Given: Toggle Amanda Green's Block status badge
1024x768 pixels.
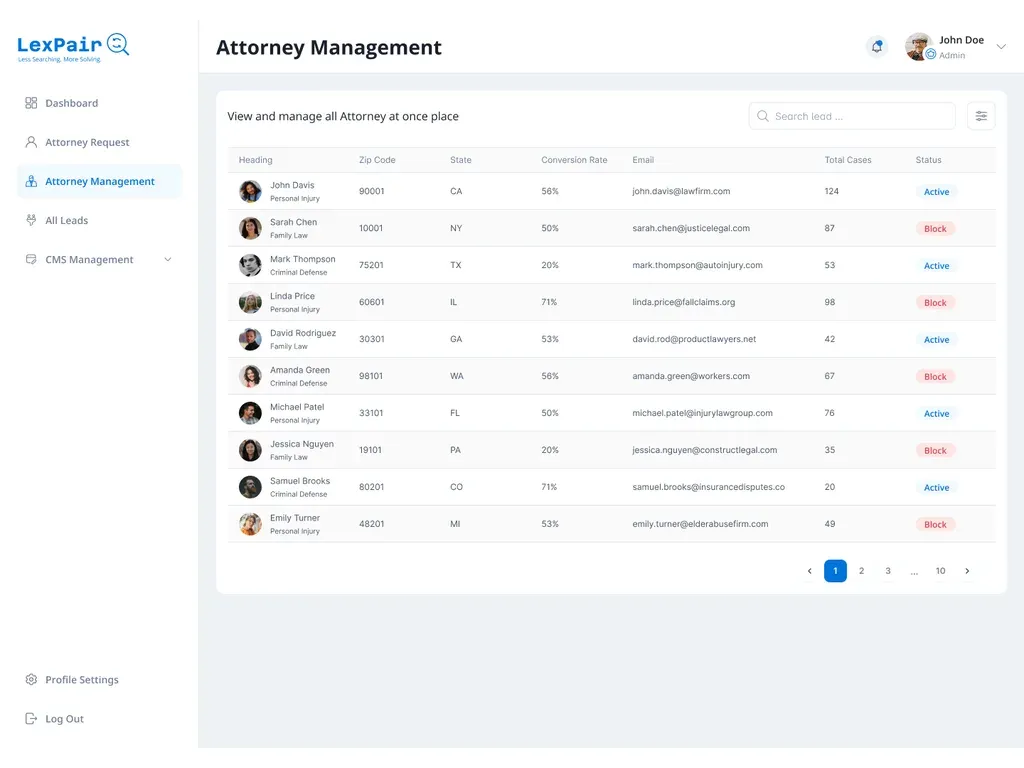Looking at the screenshot, I should [935, 377].
